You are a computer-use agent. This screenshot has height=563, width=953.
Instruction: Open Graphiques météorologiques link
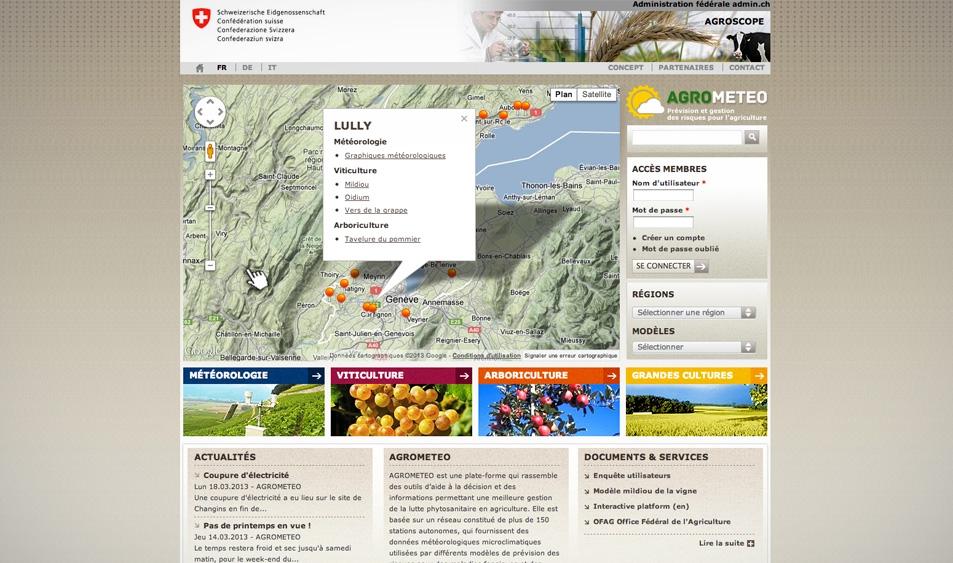pos(395,156)
